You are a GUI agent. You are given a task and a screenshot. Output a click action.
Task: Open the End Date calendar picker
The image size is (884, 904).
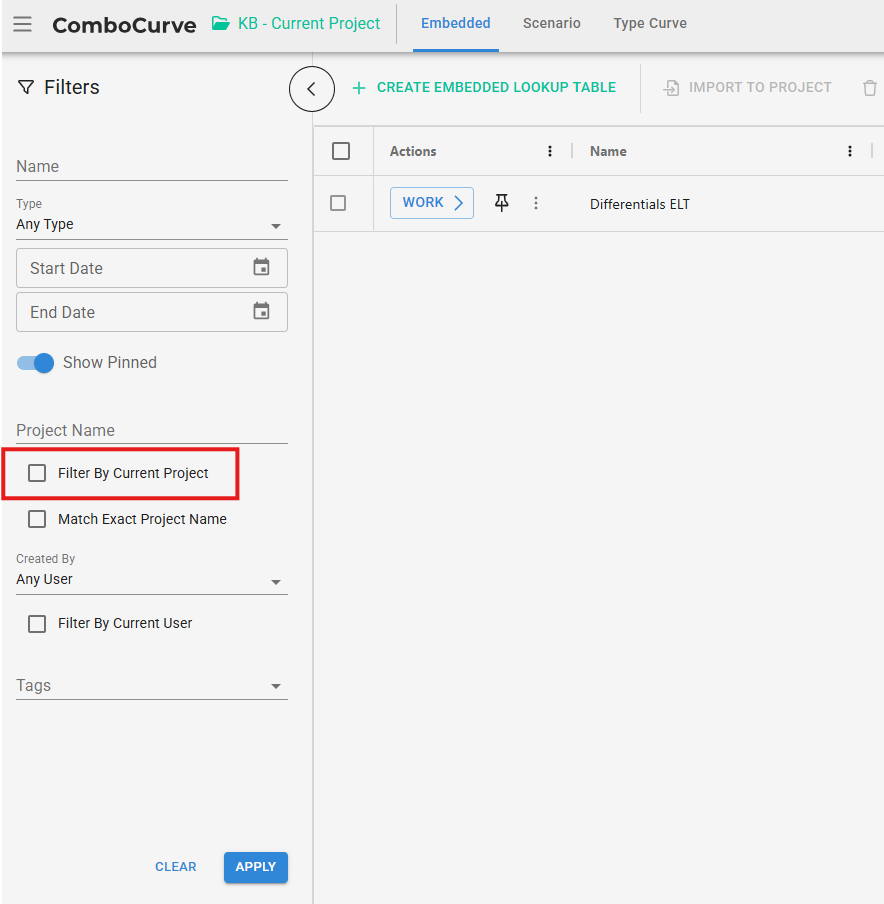[x=261, y=311]
